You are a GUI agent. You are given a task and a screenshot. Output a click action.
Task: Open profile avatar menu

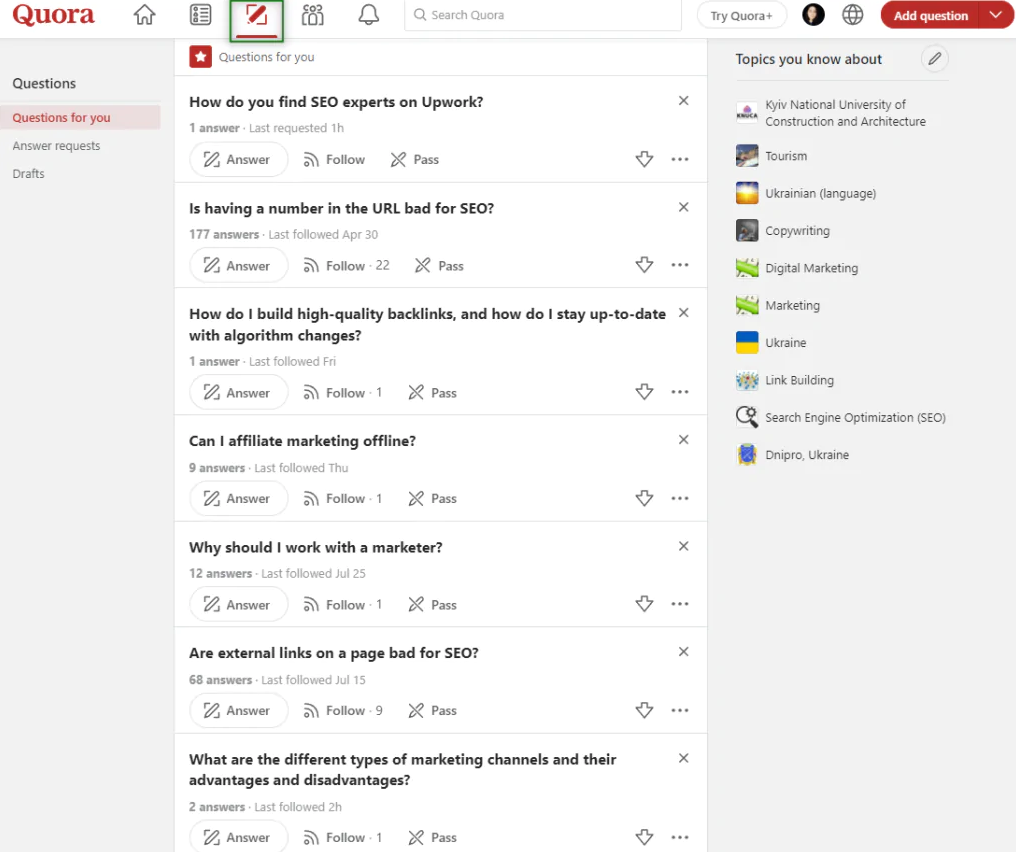(814, 15)
